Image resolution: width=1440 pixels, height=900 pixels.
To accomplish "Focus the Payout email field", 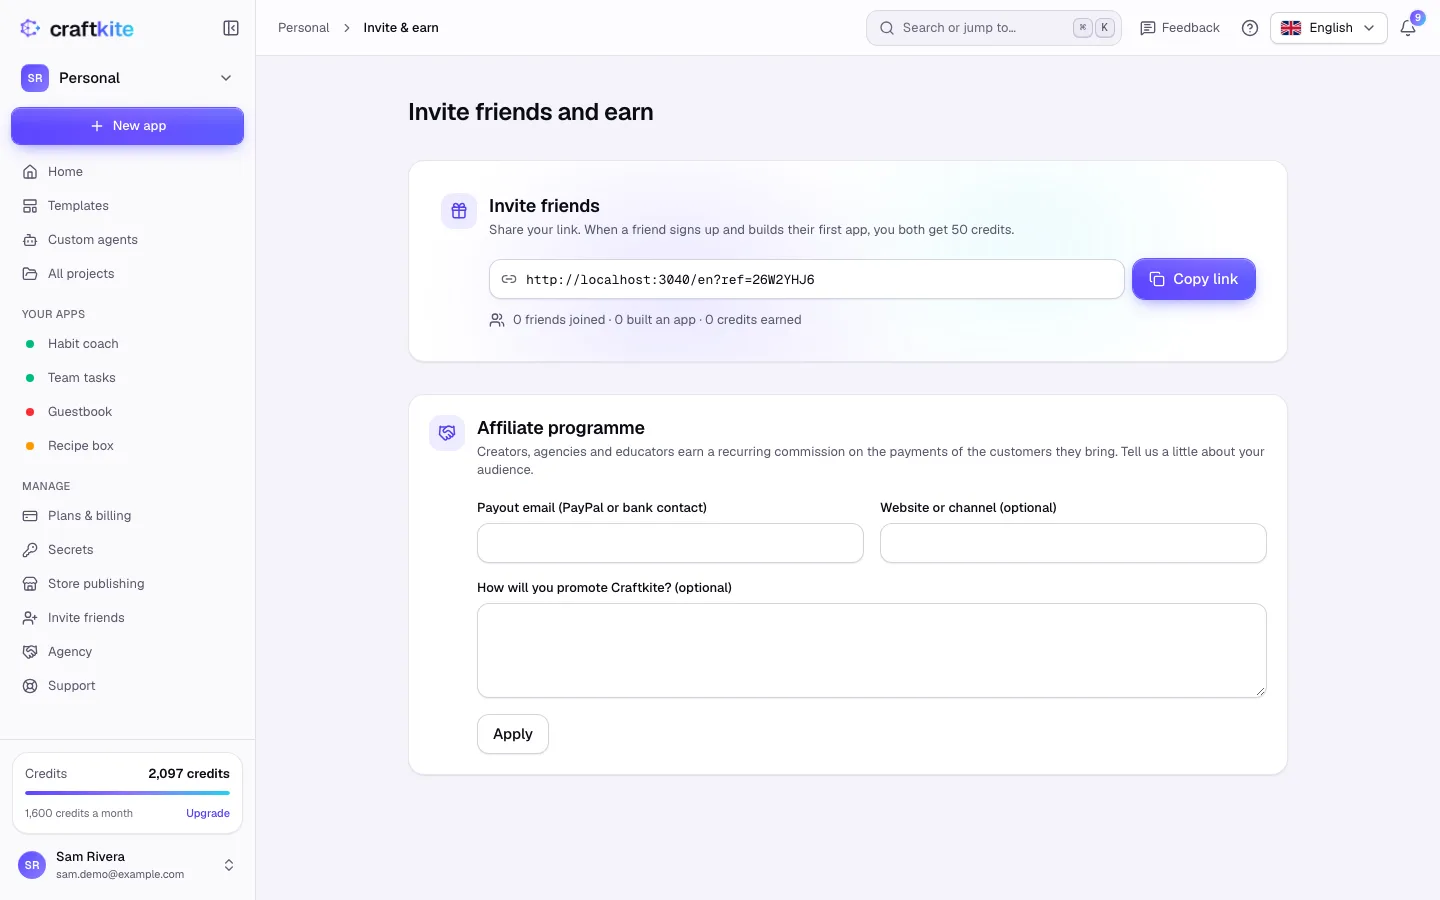I will pos(670,543).
